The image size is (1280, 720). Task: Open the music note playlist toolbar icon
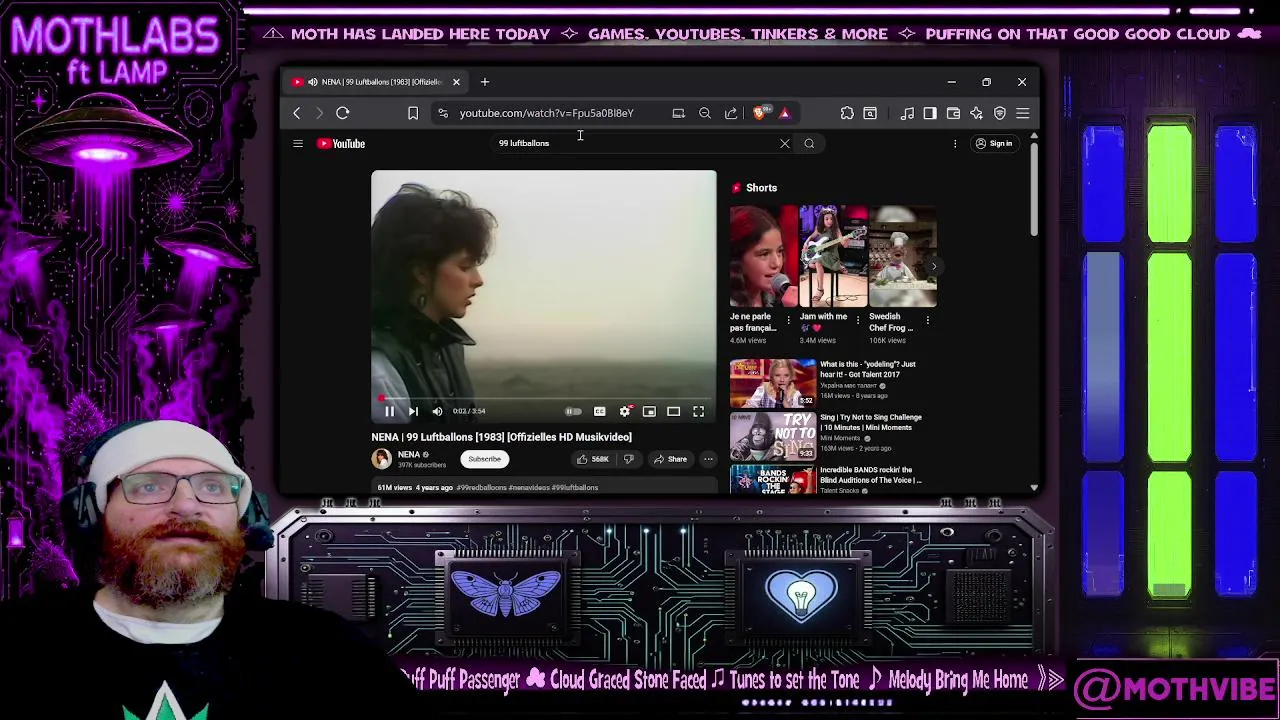point(907,113)
